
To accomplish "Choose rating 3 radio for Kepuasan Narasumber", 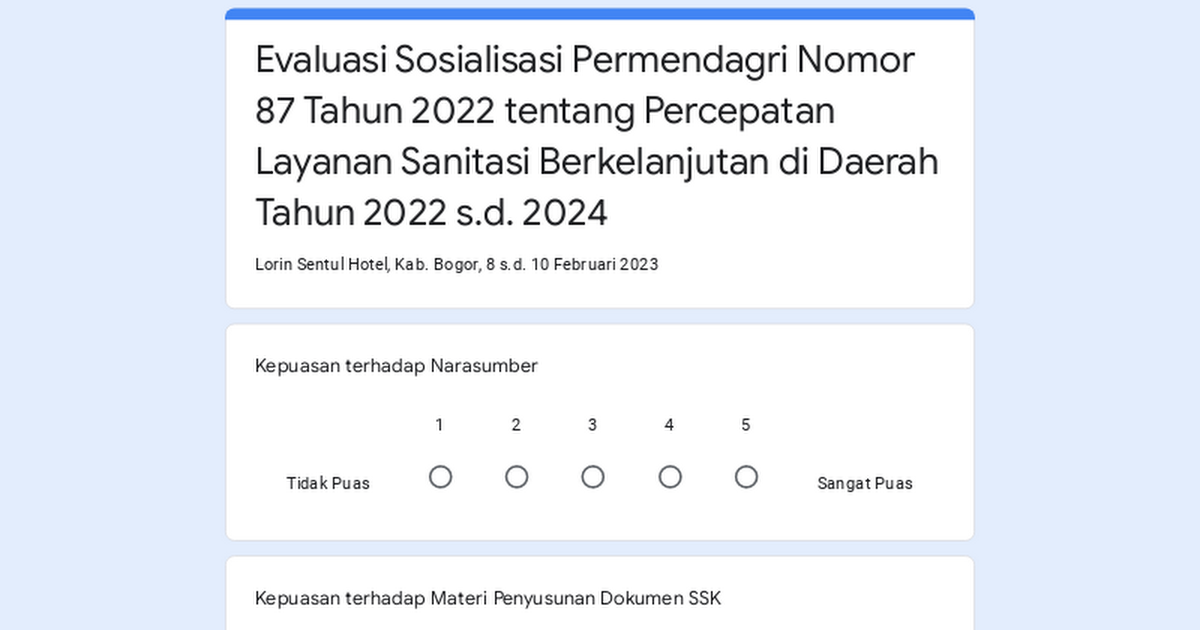I will (x=593, y=477).
